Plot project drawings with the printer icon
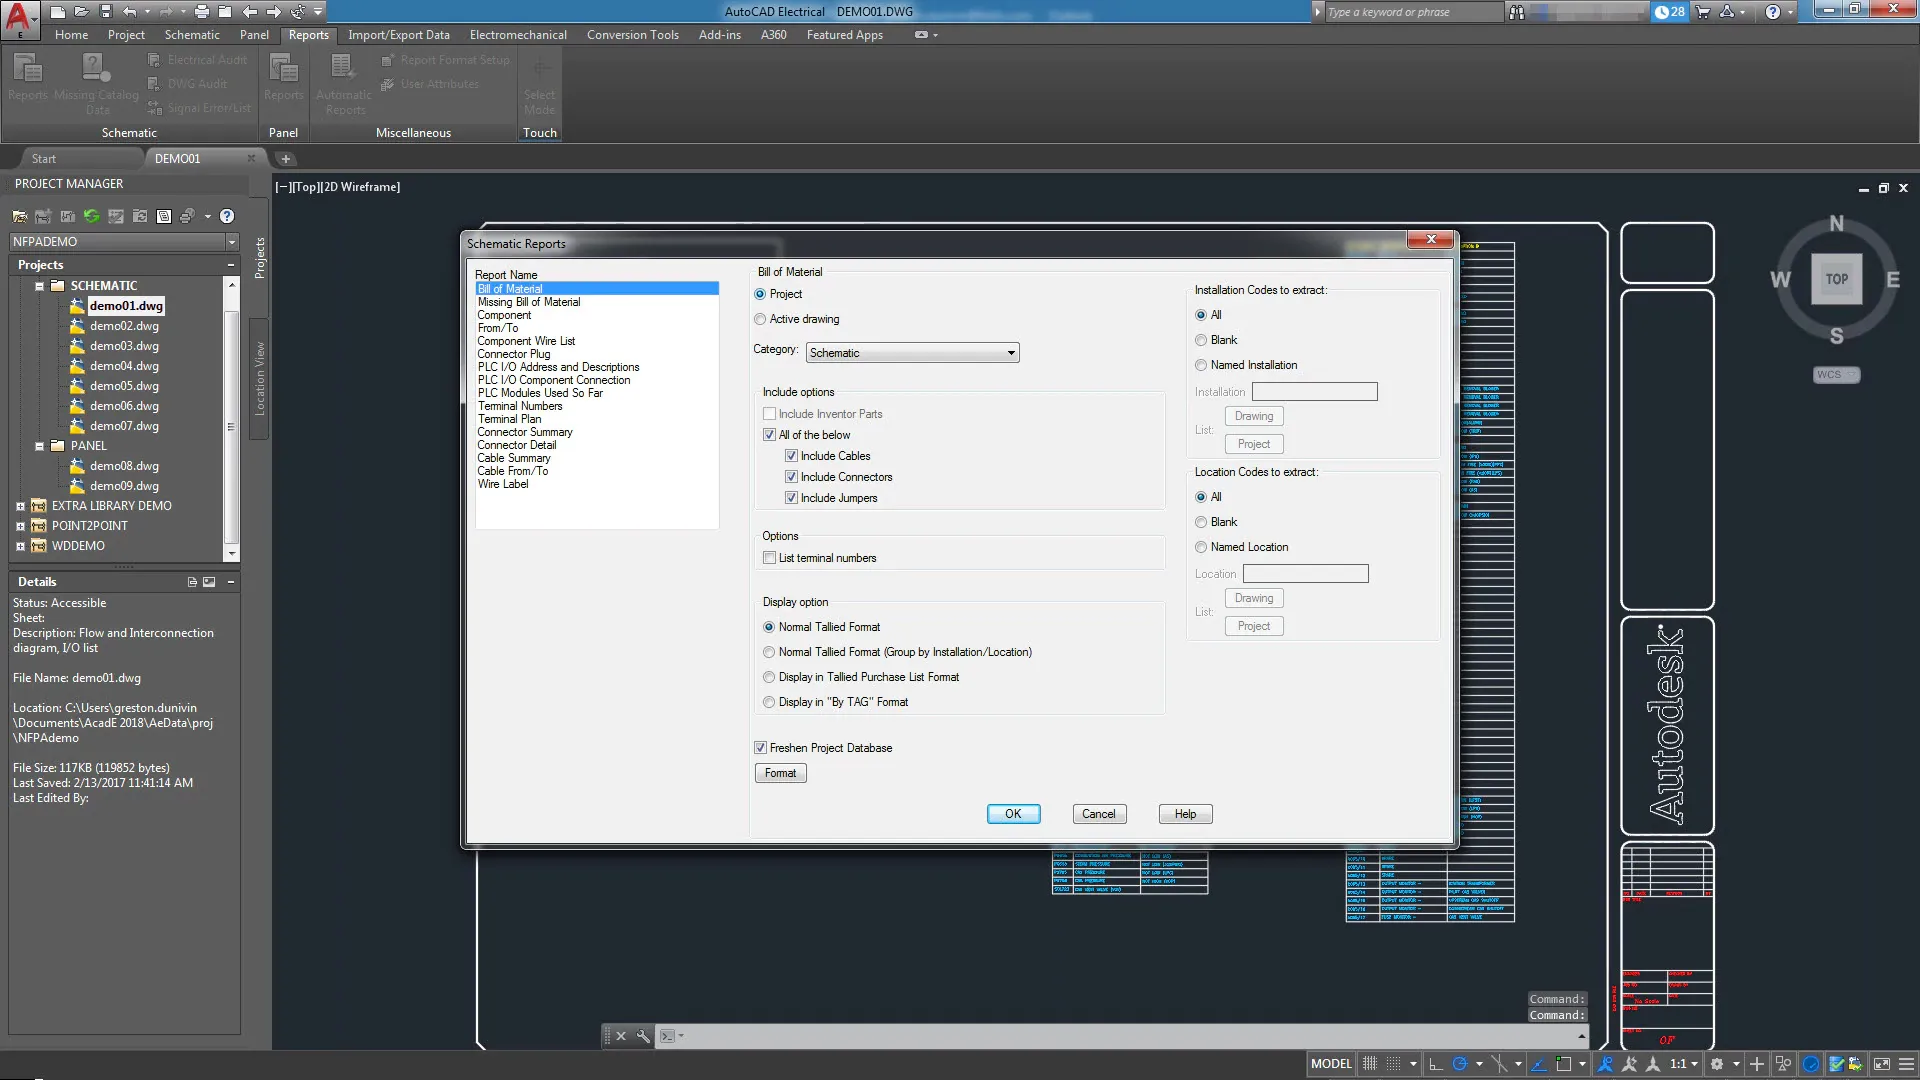This screenshot has height=1080, width=1920. [187, 216]
